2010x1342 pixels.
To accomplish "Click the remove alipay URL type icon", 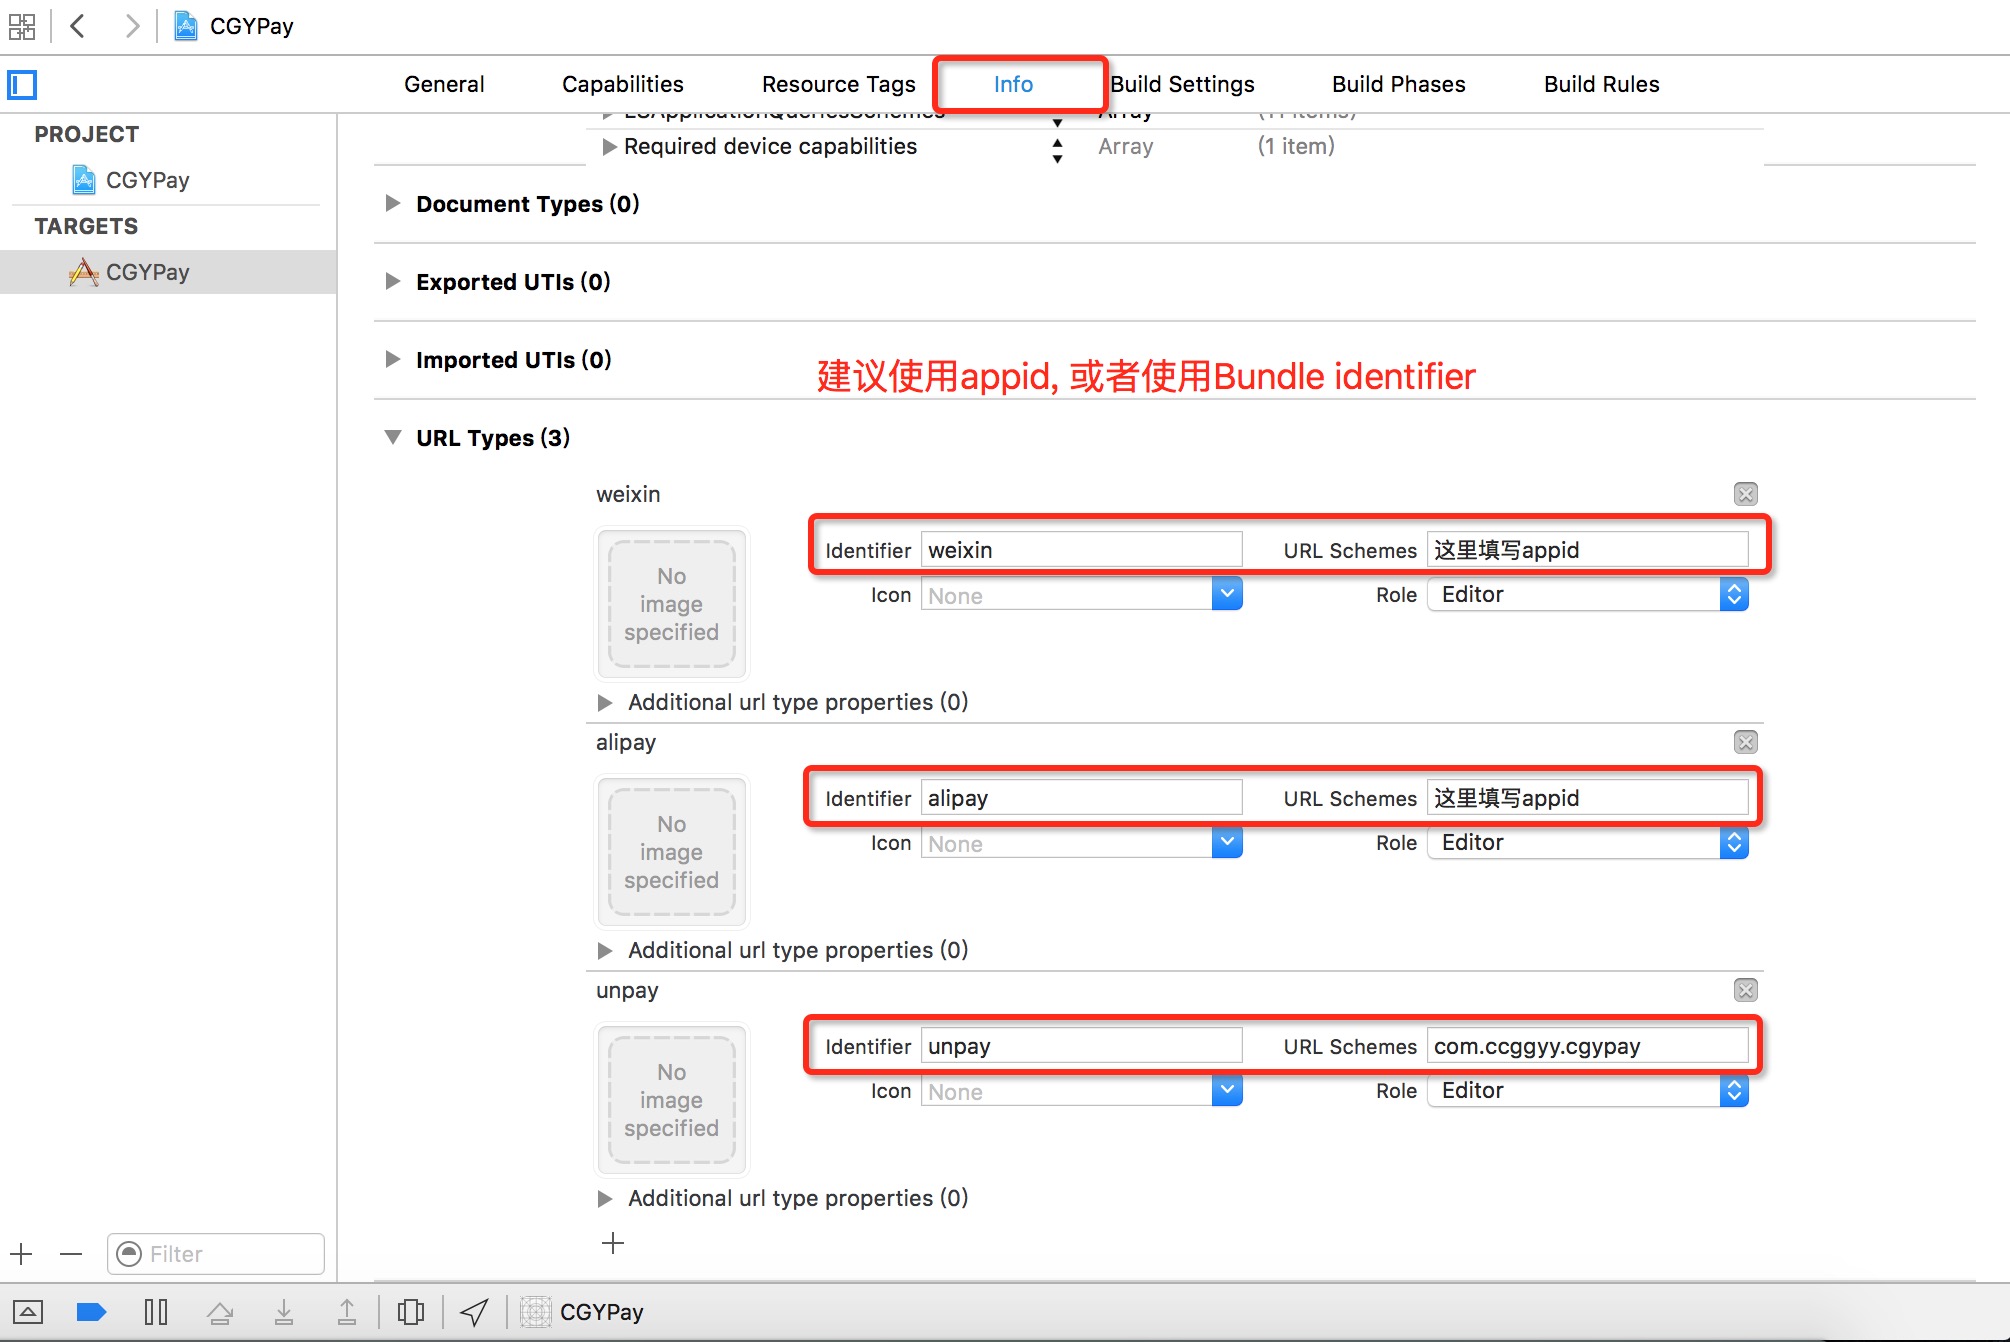I will [x=1746, y=741].
